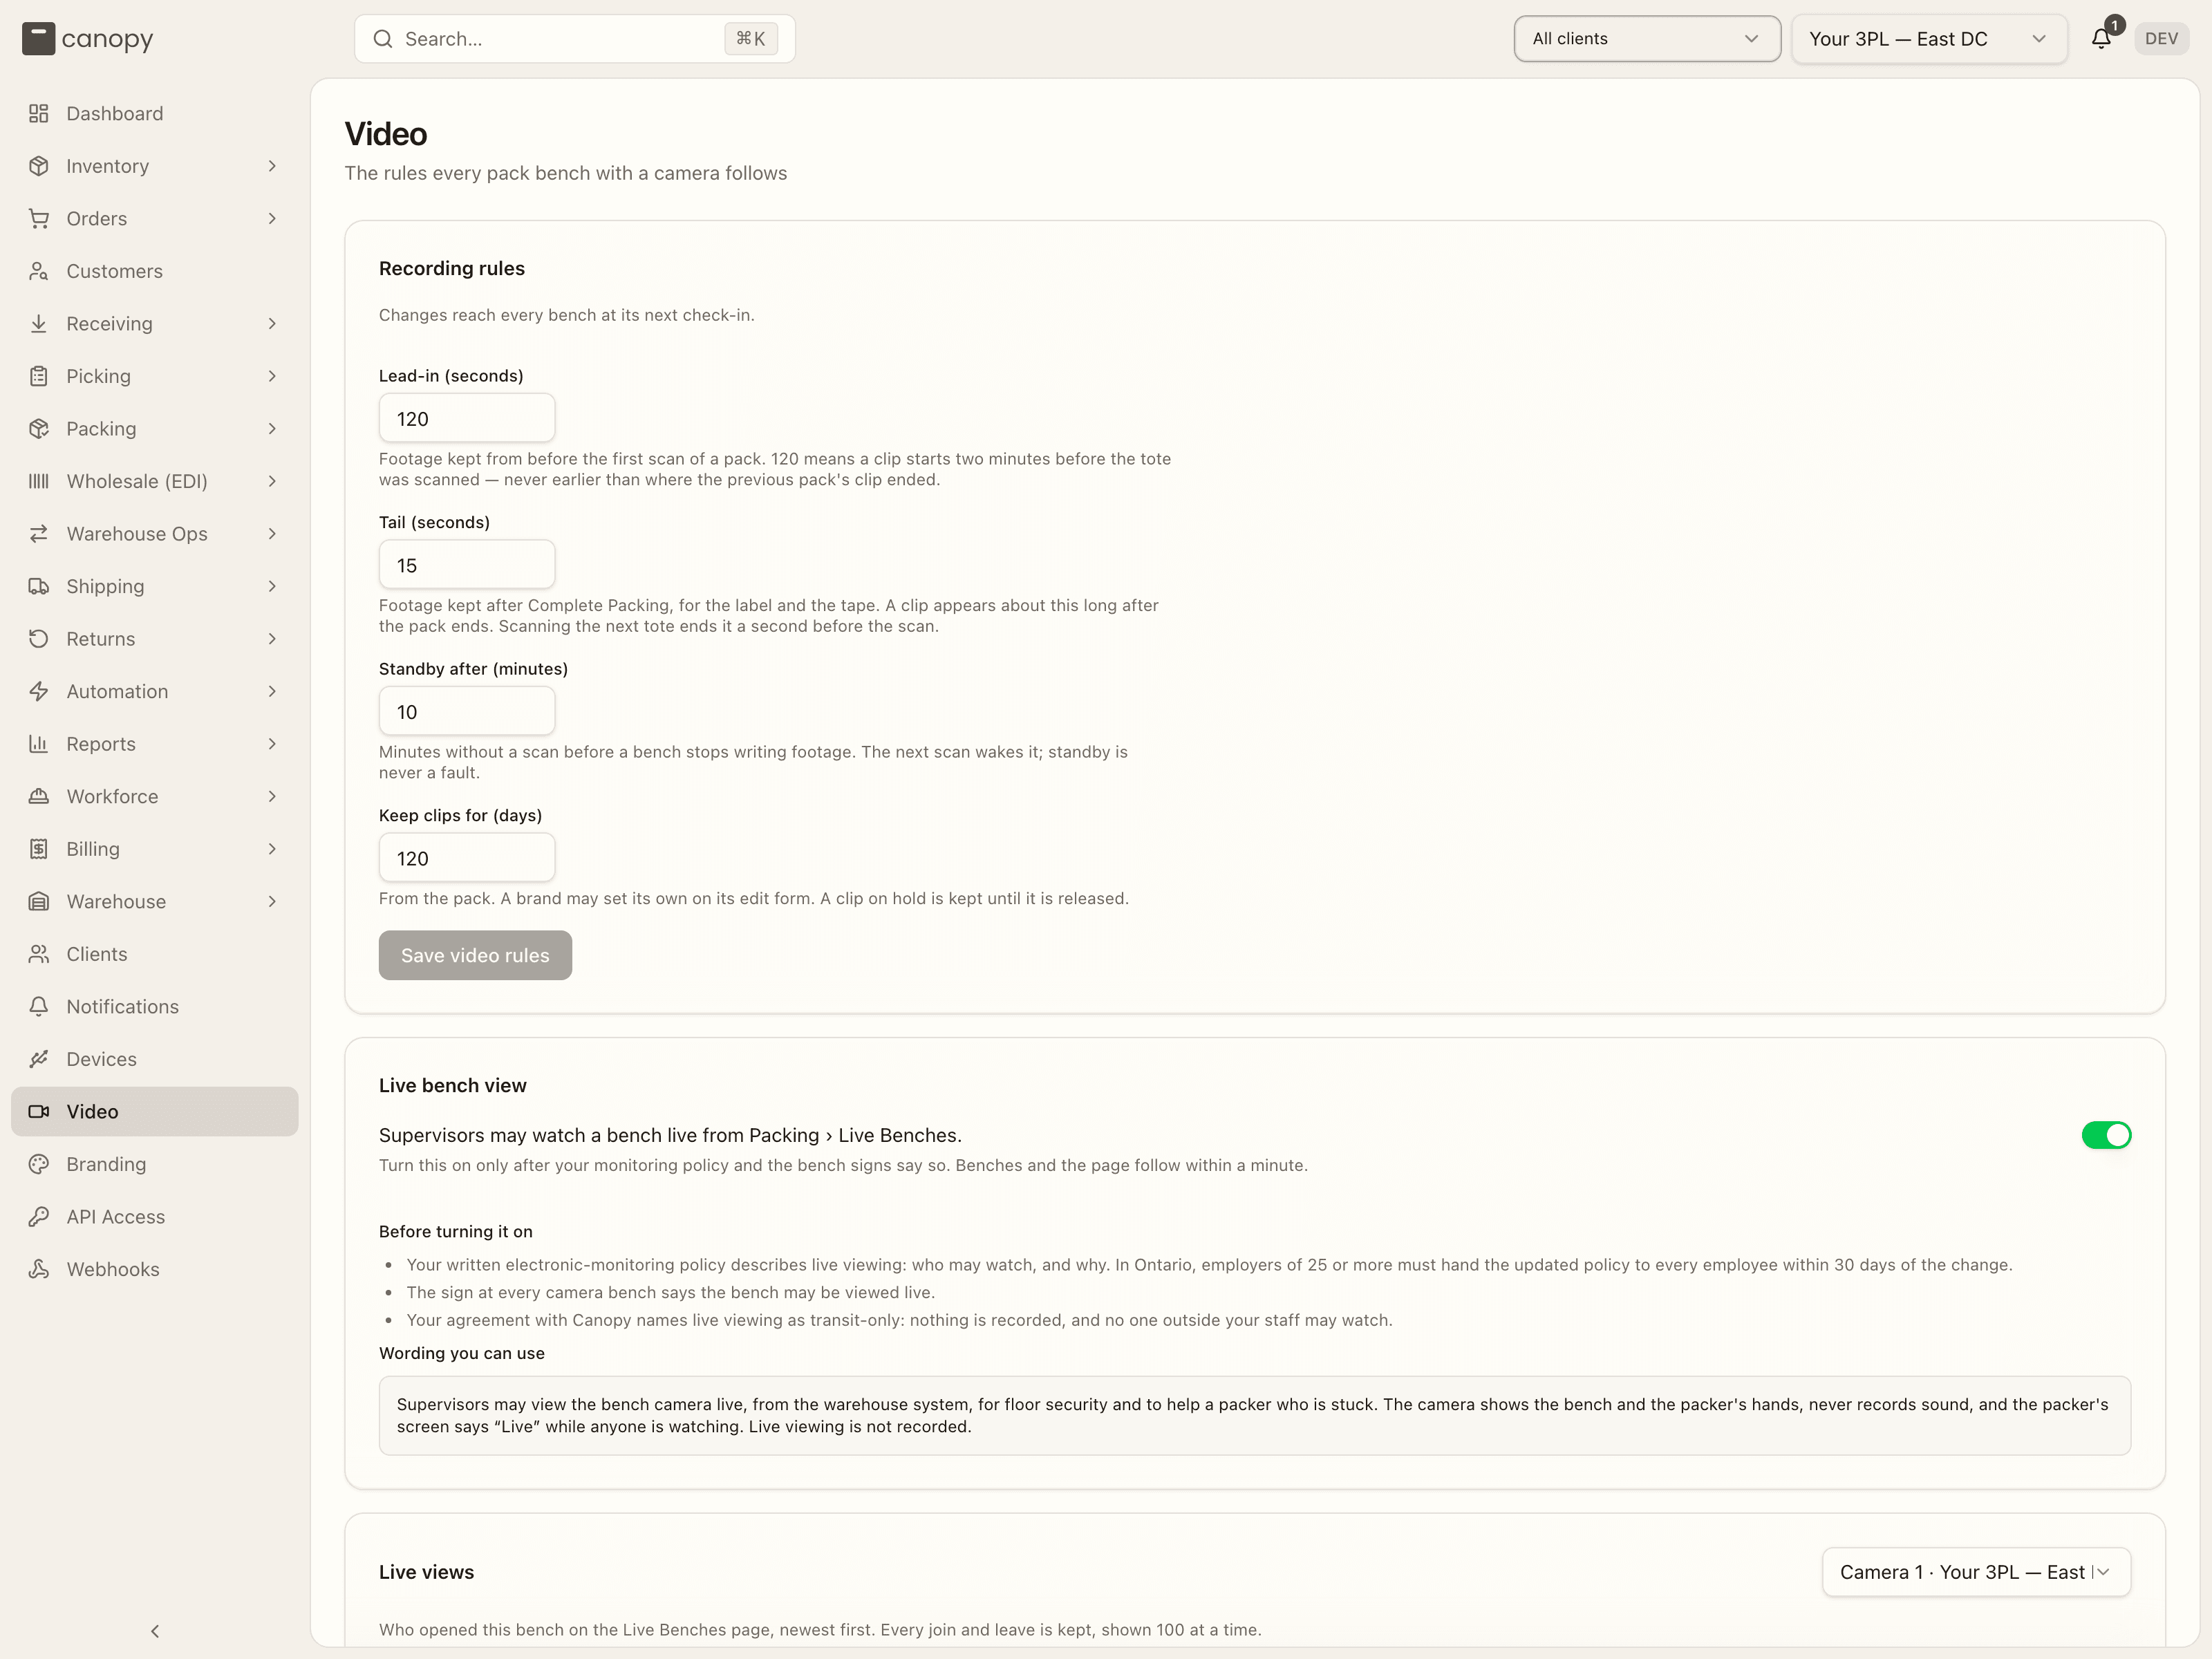Expand the Warehouse submenu chevron
The image size is (2212, 1659).
pos(272,902)
